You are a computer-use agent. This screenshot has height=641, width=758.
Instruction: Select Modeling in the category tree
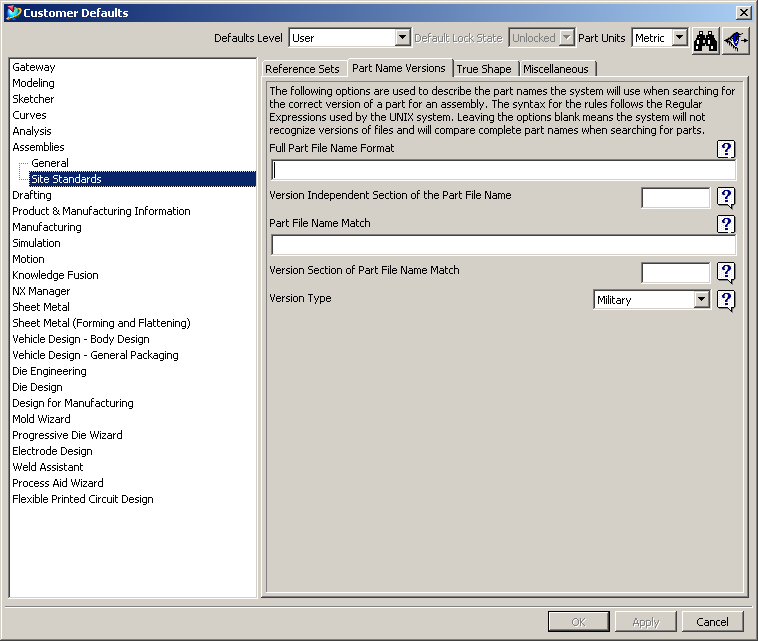click(33, 83)
